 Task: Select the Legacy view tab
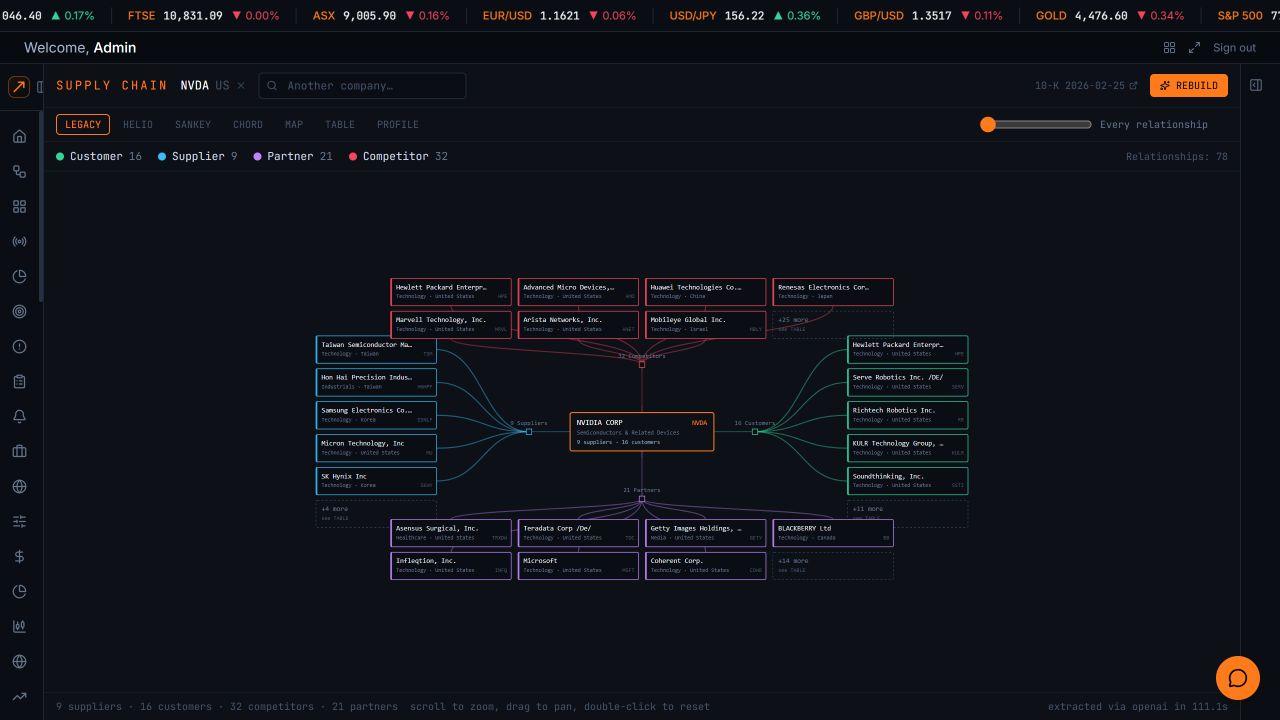point(83,124)
